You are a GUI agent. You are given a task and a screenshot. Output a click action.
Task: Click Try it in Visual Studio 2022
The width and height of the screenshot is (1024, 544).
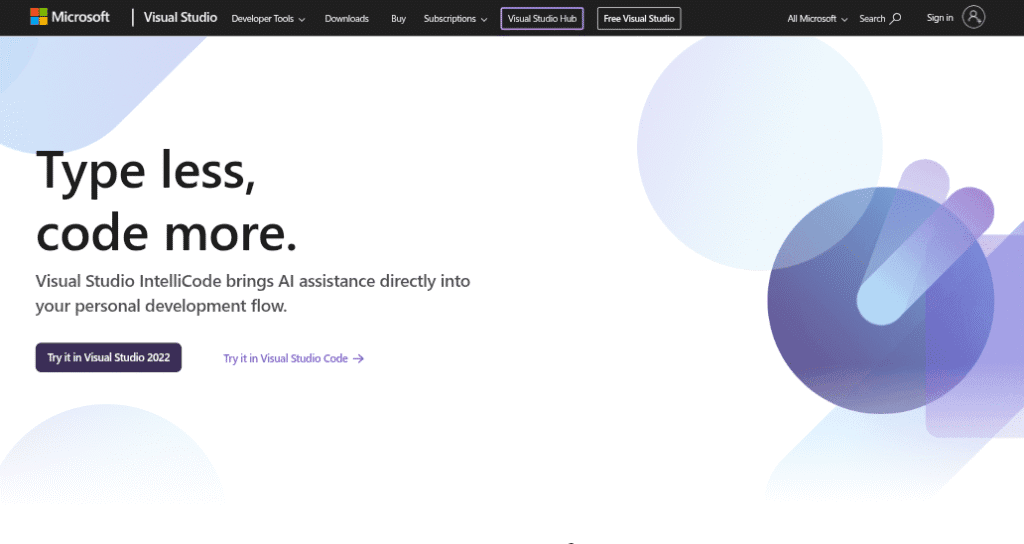click(x=108, y=357)
